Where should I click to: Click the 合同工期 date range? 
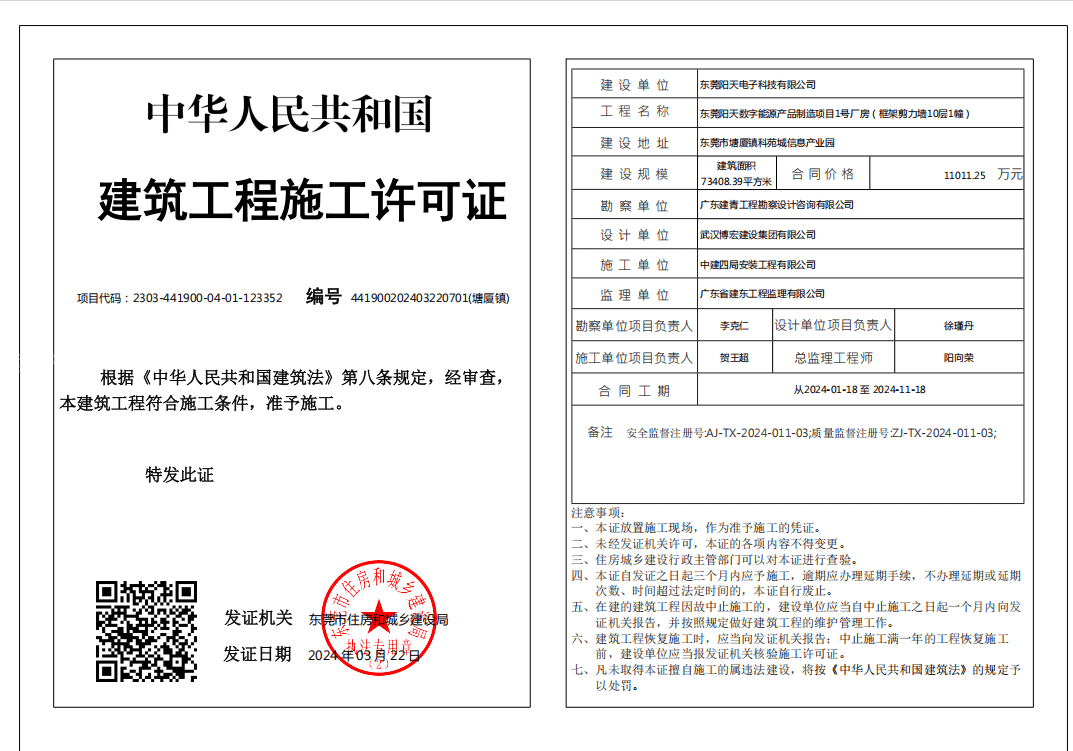pos(859,390)
